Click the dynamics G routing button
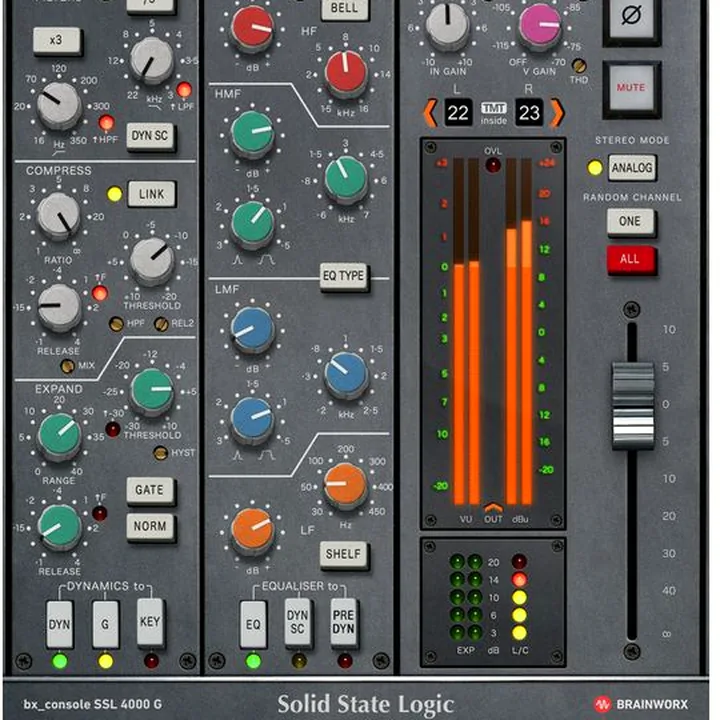Screen dimensions: 720x720 pyautogui.click(x=105, y=624)
